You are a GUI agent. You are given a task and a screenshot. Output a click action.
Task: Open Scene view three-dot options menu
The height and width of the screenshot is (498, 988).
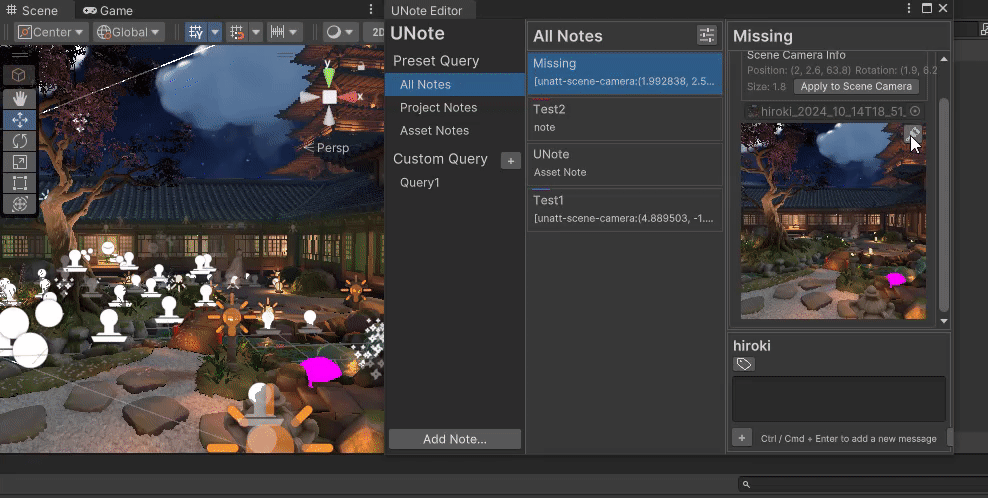coord(370,9)
